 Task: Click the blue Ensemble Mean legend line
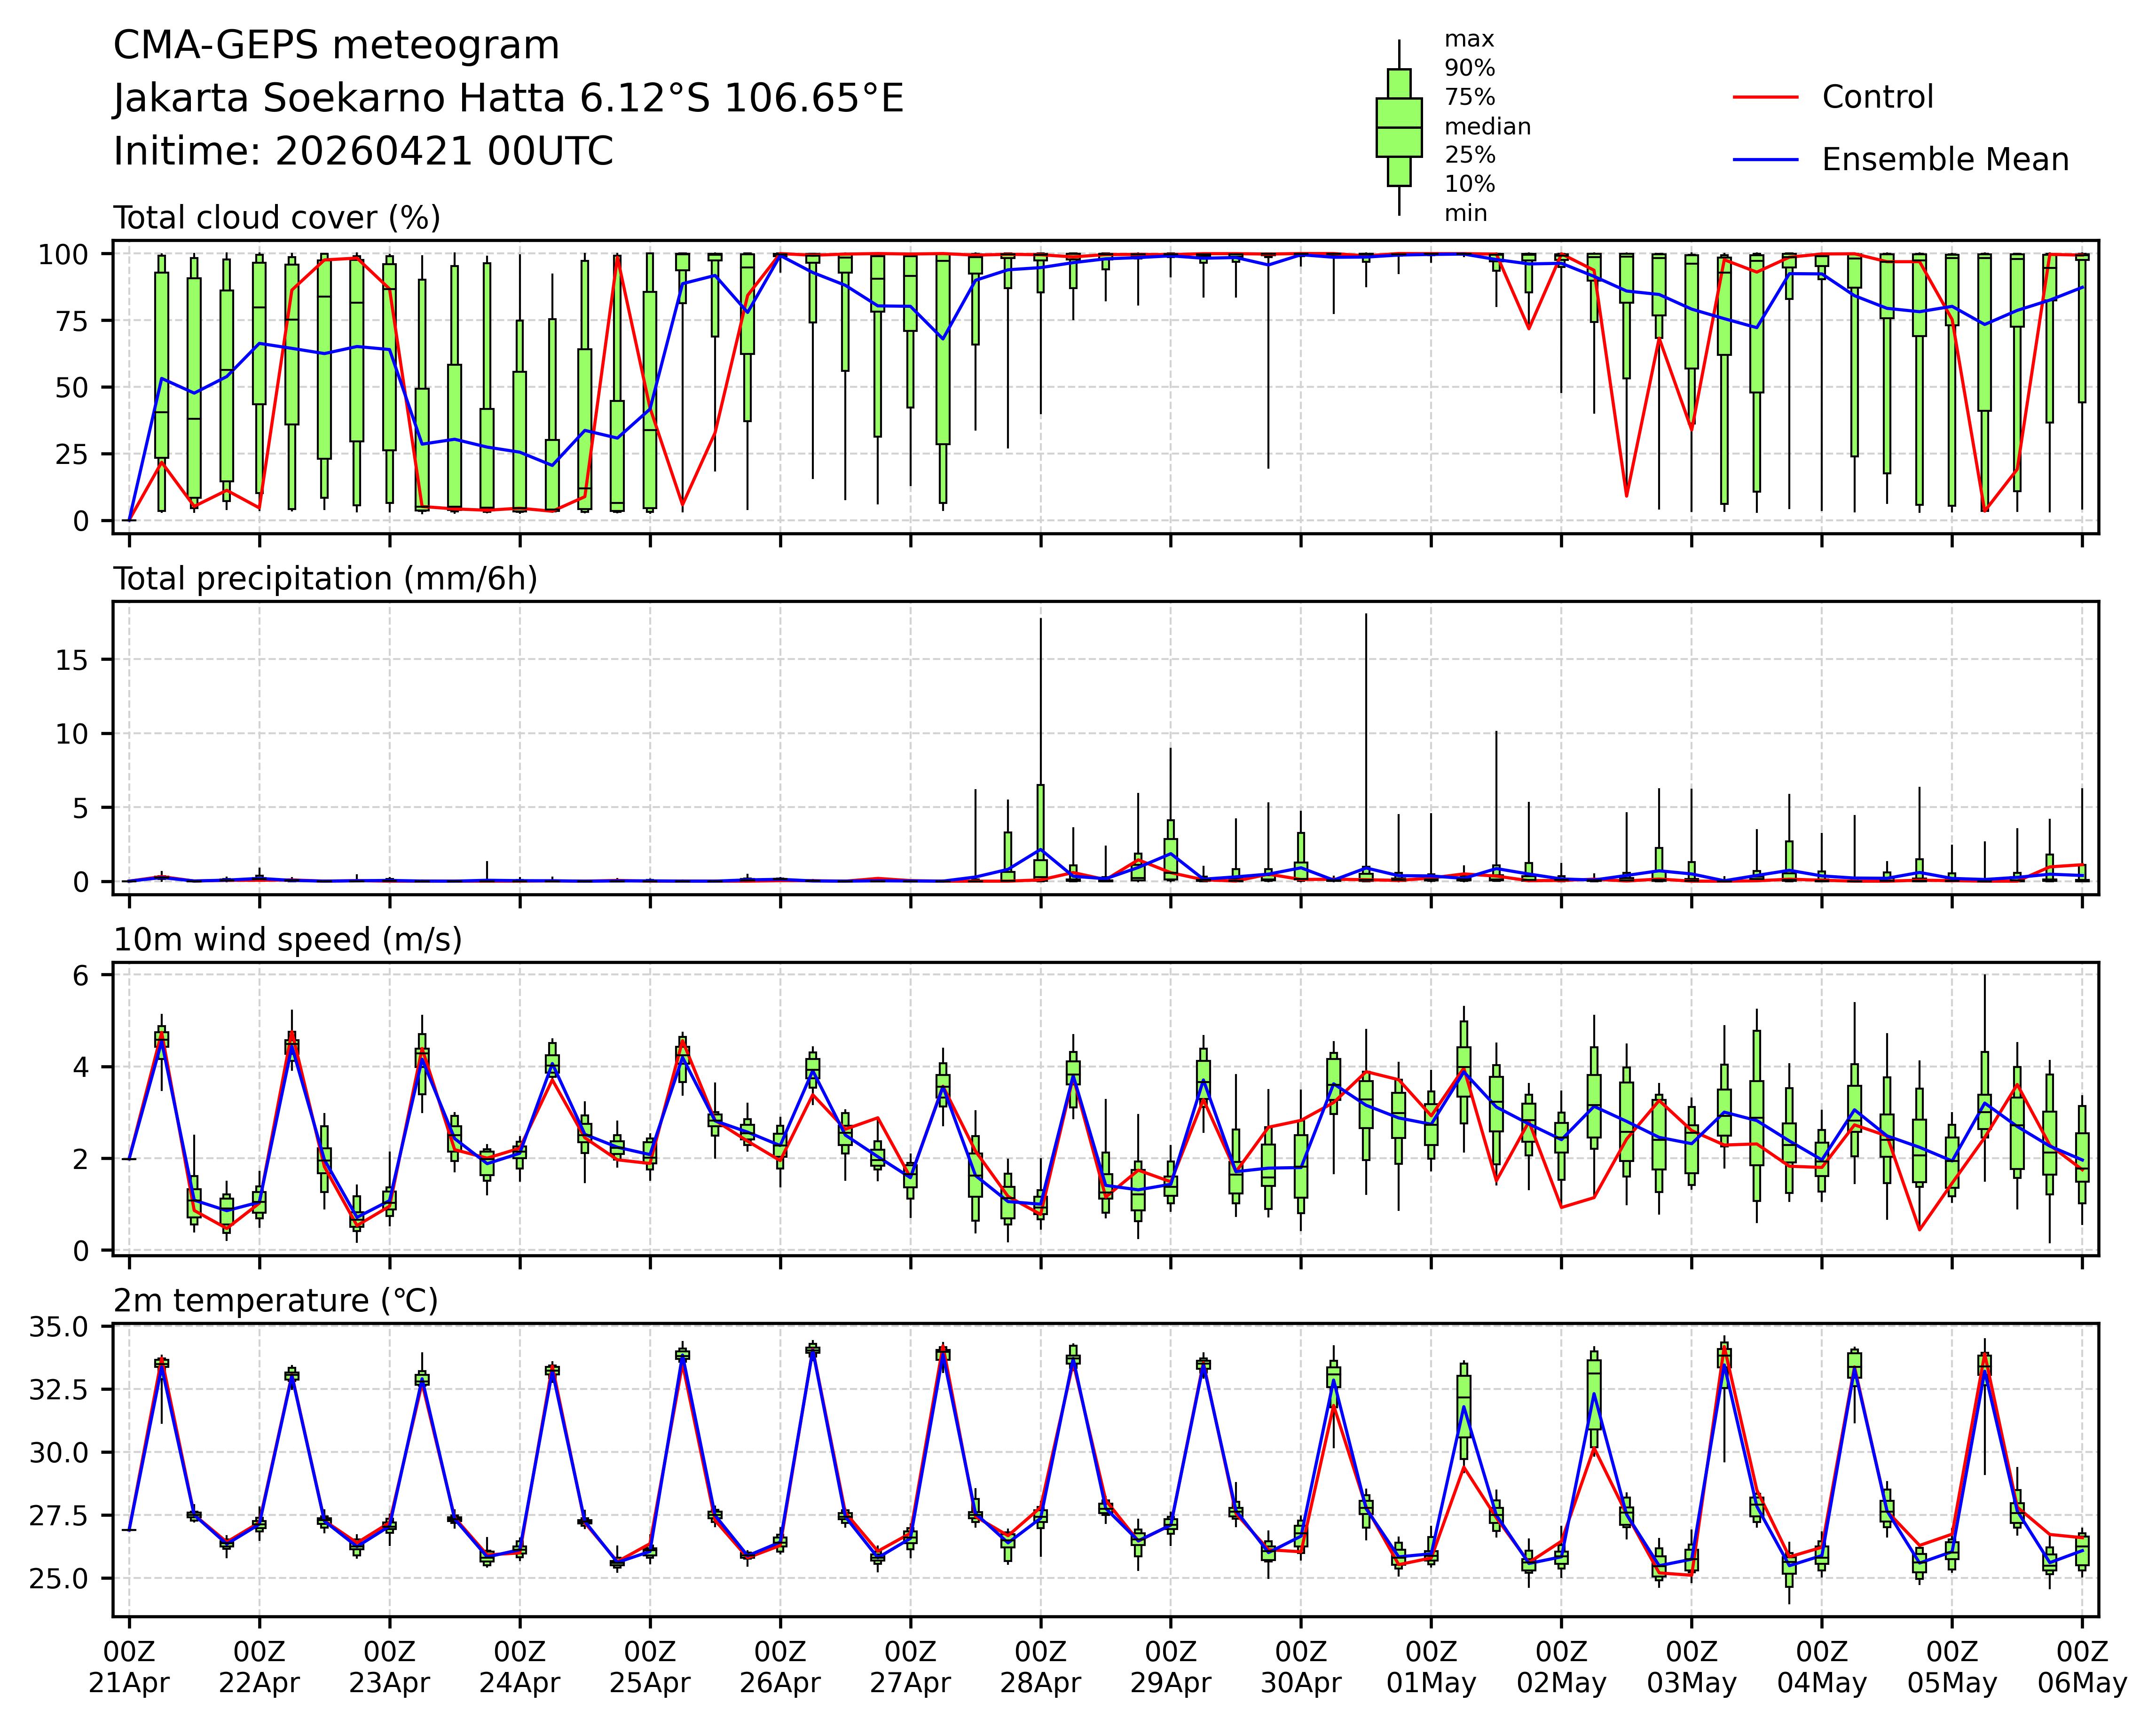[1765, 160]
